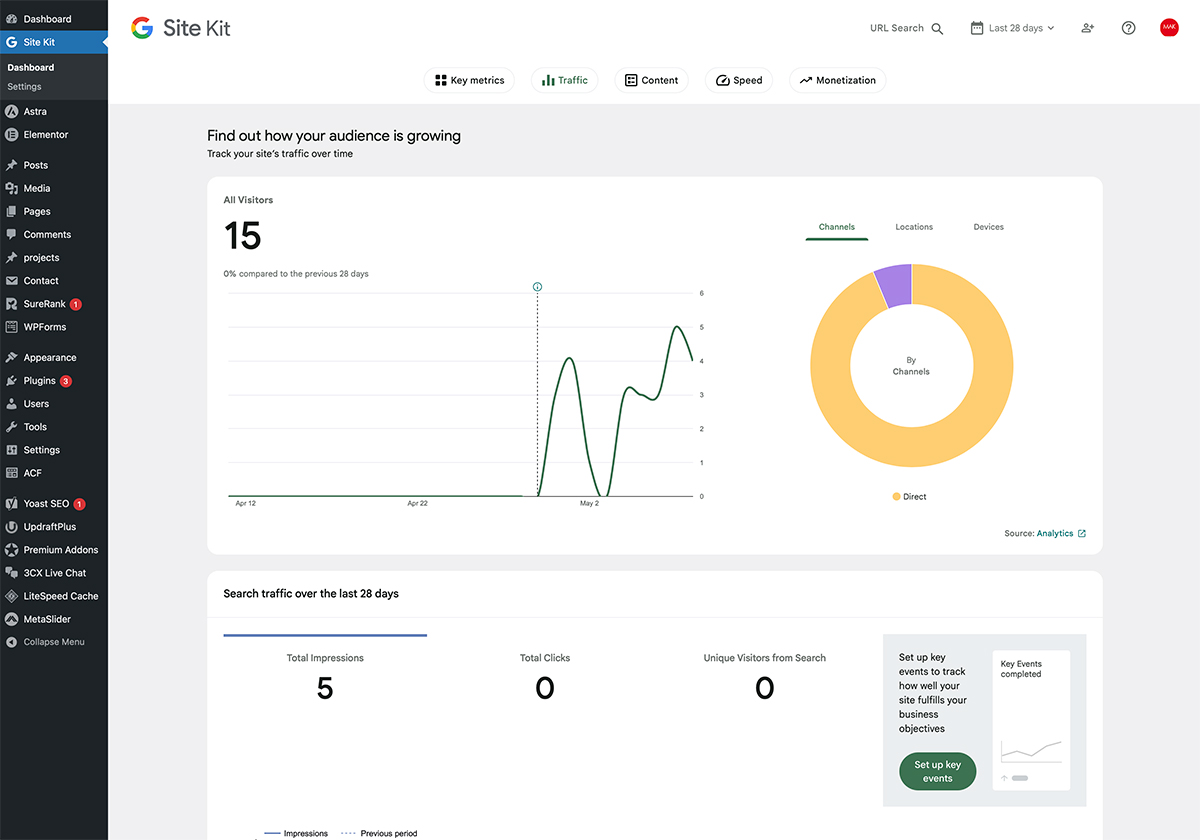Click the red badge on Plugins
This screenshot has width=1200, height=840.
click(66, 381)
